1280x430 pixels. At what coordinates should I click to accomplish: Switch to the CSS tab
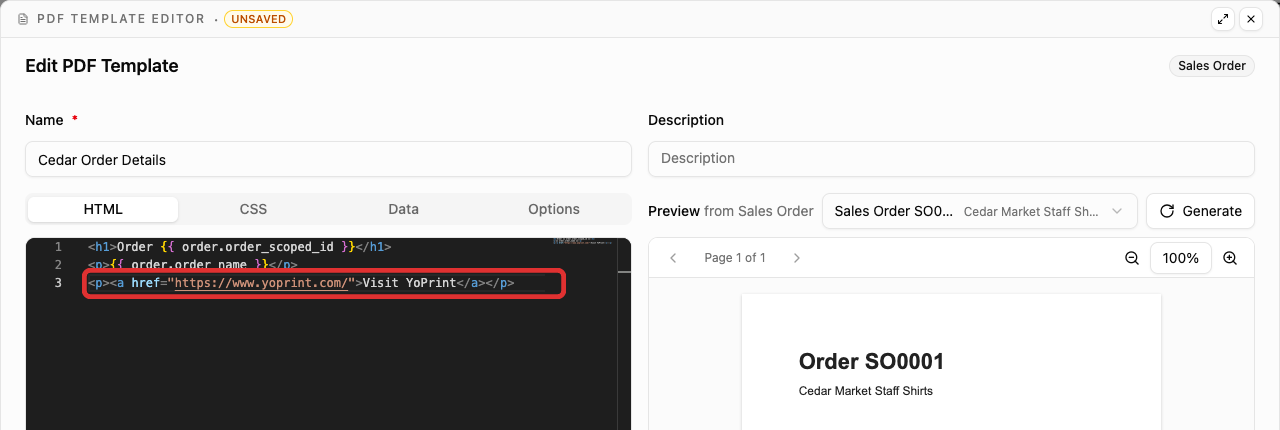click(253, 209)
